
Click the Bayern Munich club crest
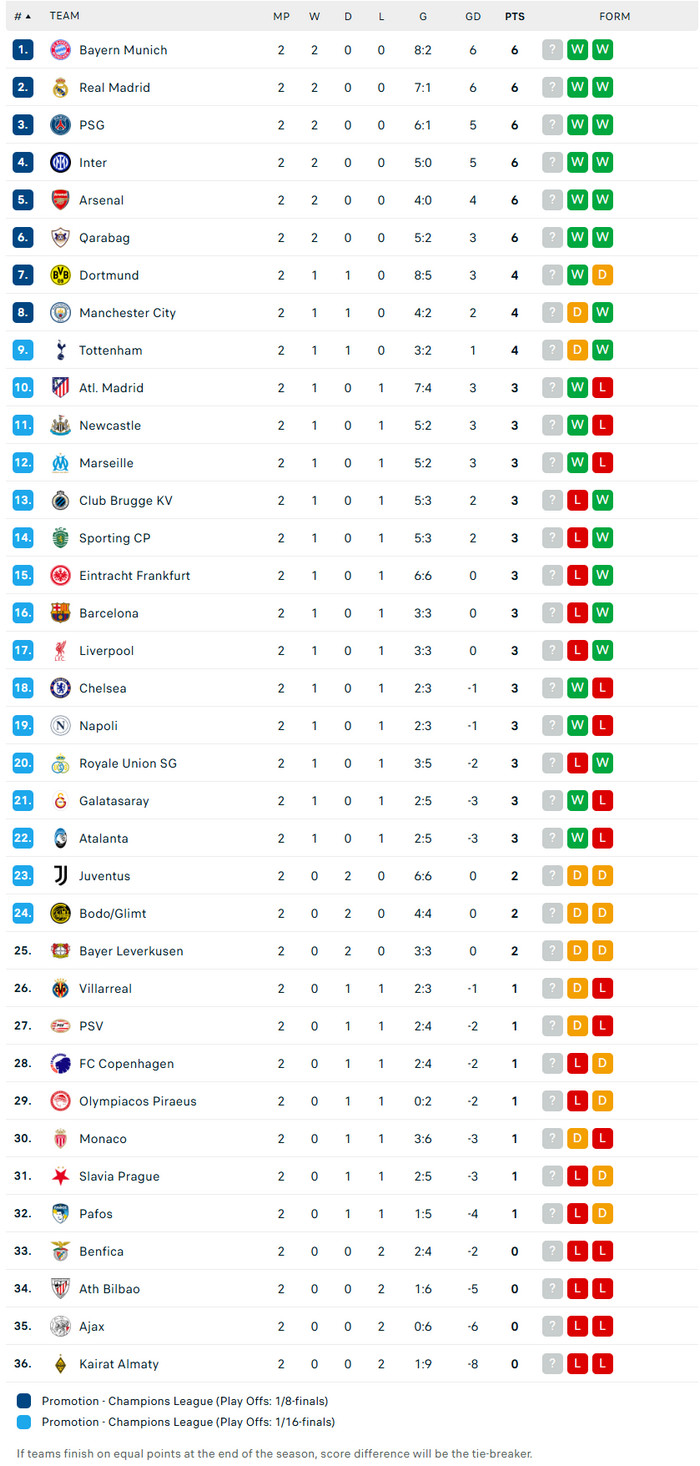click(x=60, y=50)
